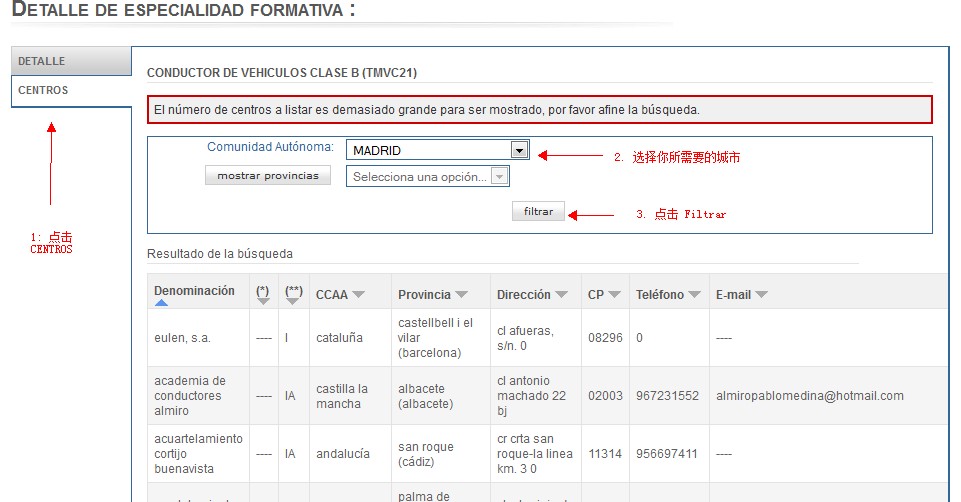
Task: Open the Comunidad Autónoma MADRID dropdown
Action: point(519,150)
